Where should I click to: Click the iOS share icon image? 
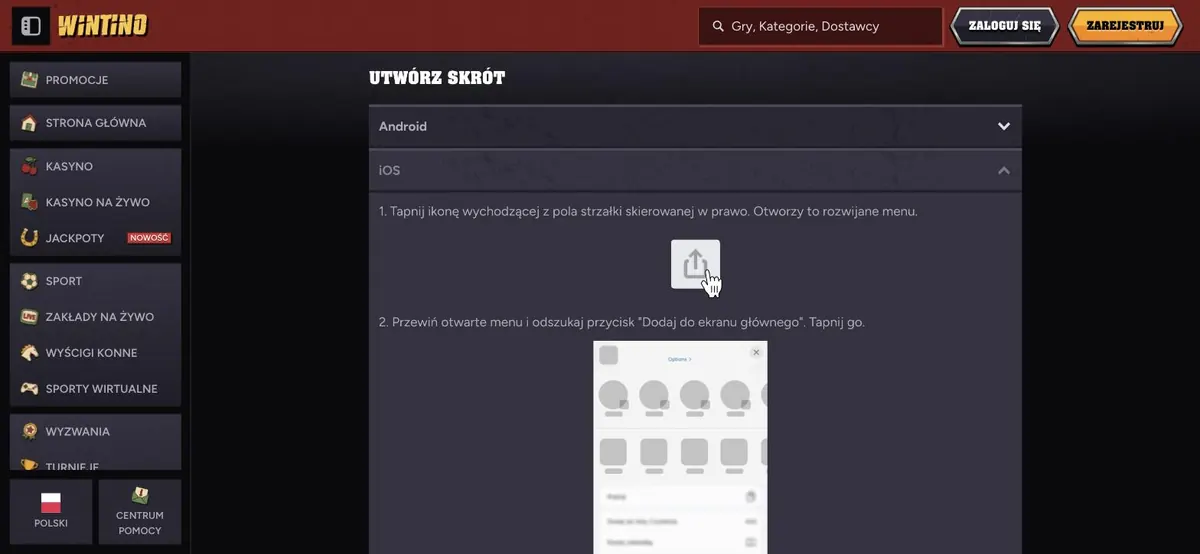point(695,264)
